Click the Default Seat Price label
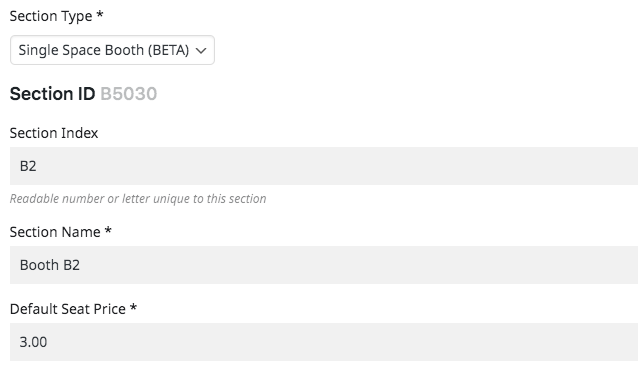 pos(68,309)
